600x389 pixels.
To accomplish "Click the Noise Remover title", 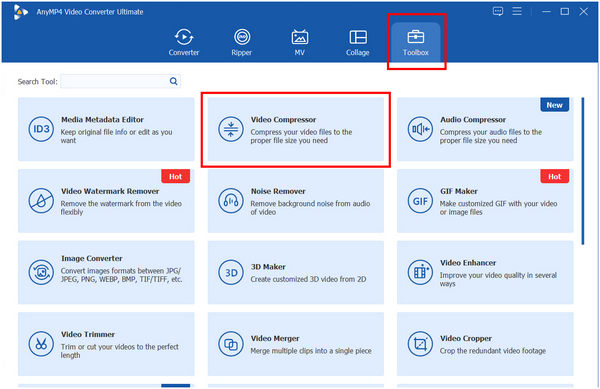I will point(278,191).
